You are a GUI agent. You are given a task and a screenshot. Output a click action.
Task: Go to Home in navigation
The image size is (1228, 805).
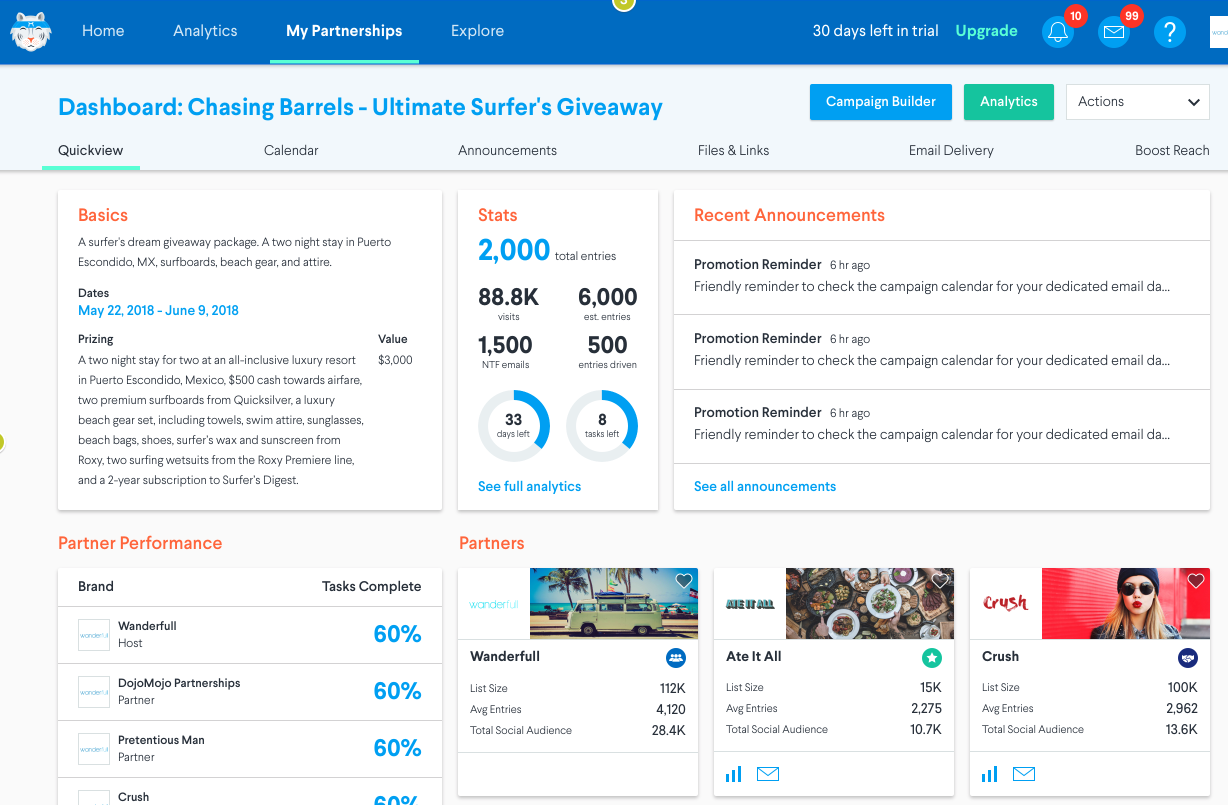pos(103,31)
